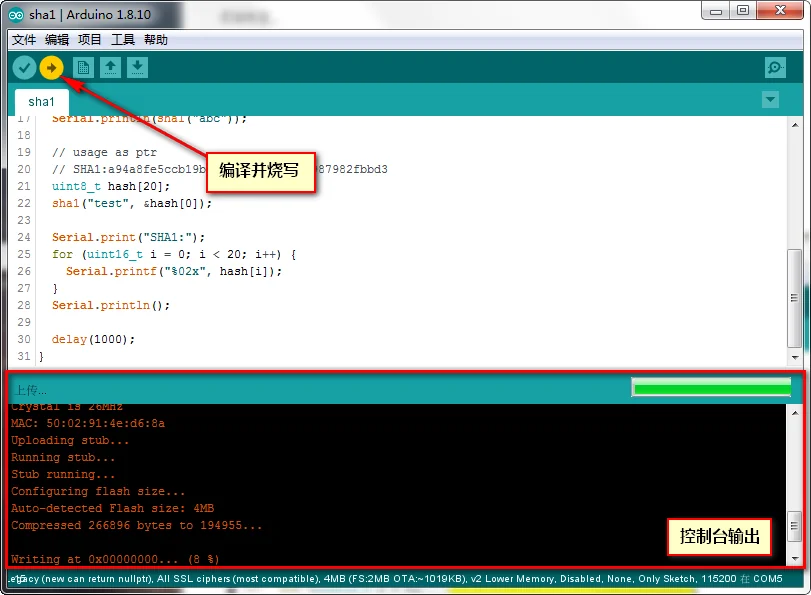
Task: Open the 文件 menu
Action: [24, 40]
